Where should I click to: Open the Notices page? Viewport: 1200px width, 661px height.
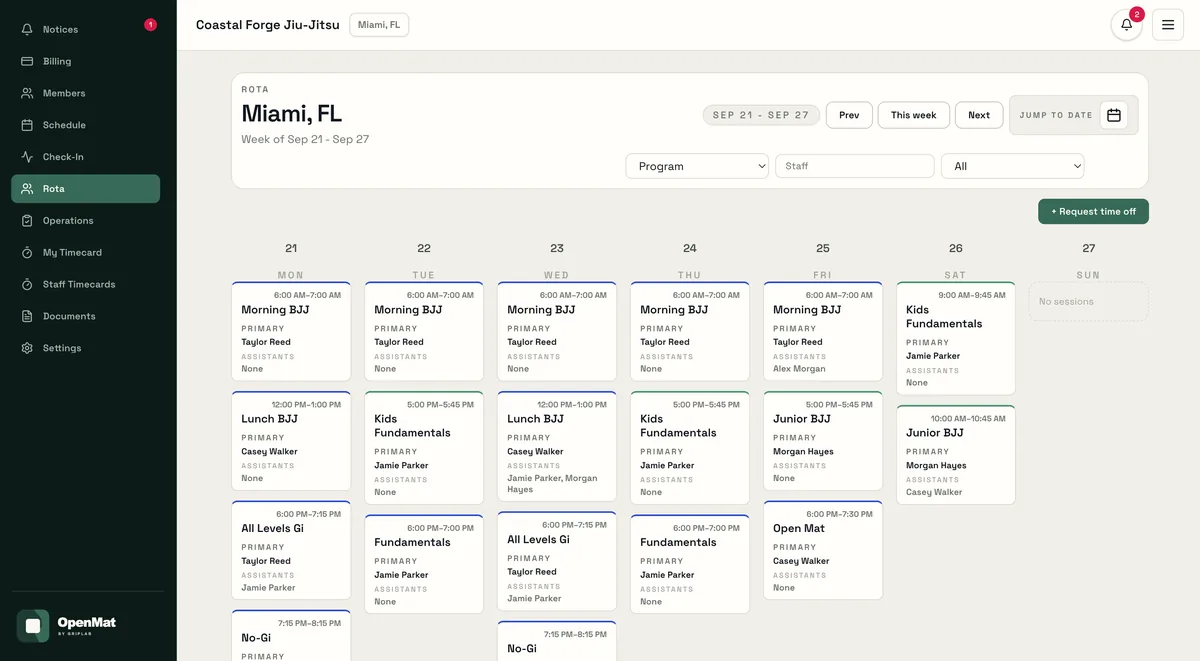tap(86, 29)
